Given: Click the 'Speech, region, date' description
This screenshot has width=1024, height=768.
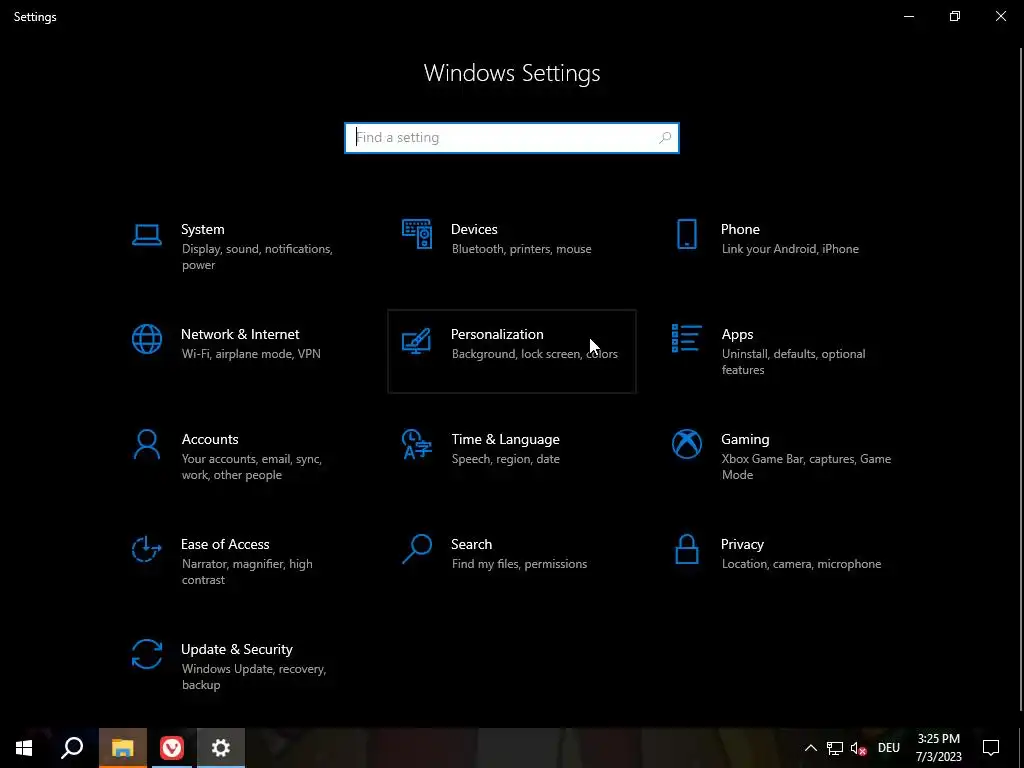Looking at the screenshot, I should [505, 459].
